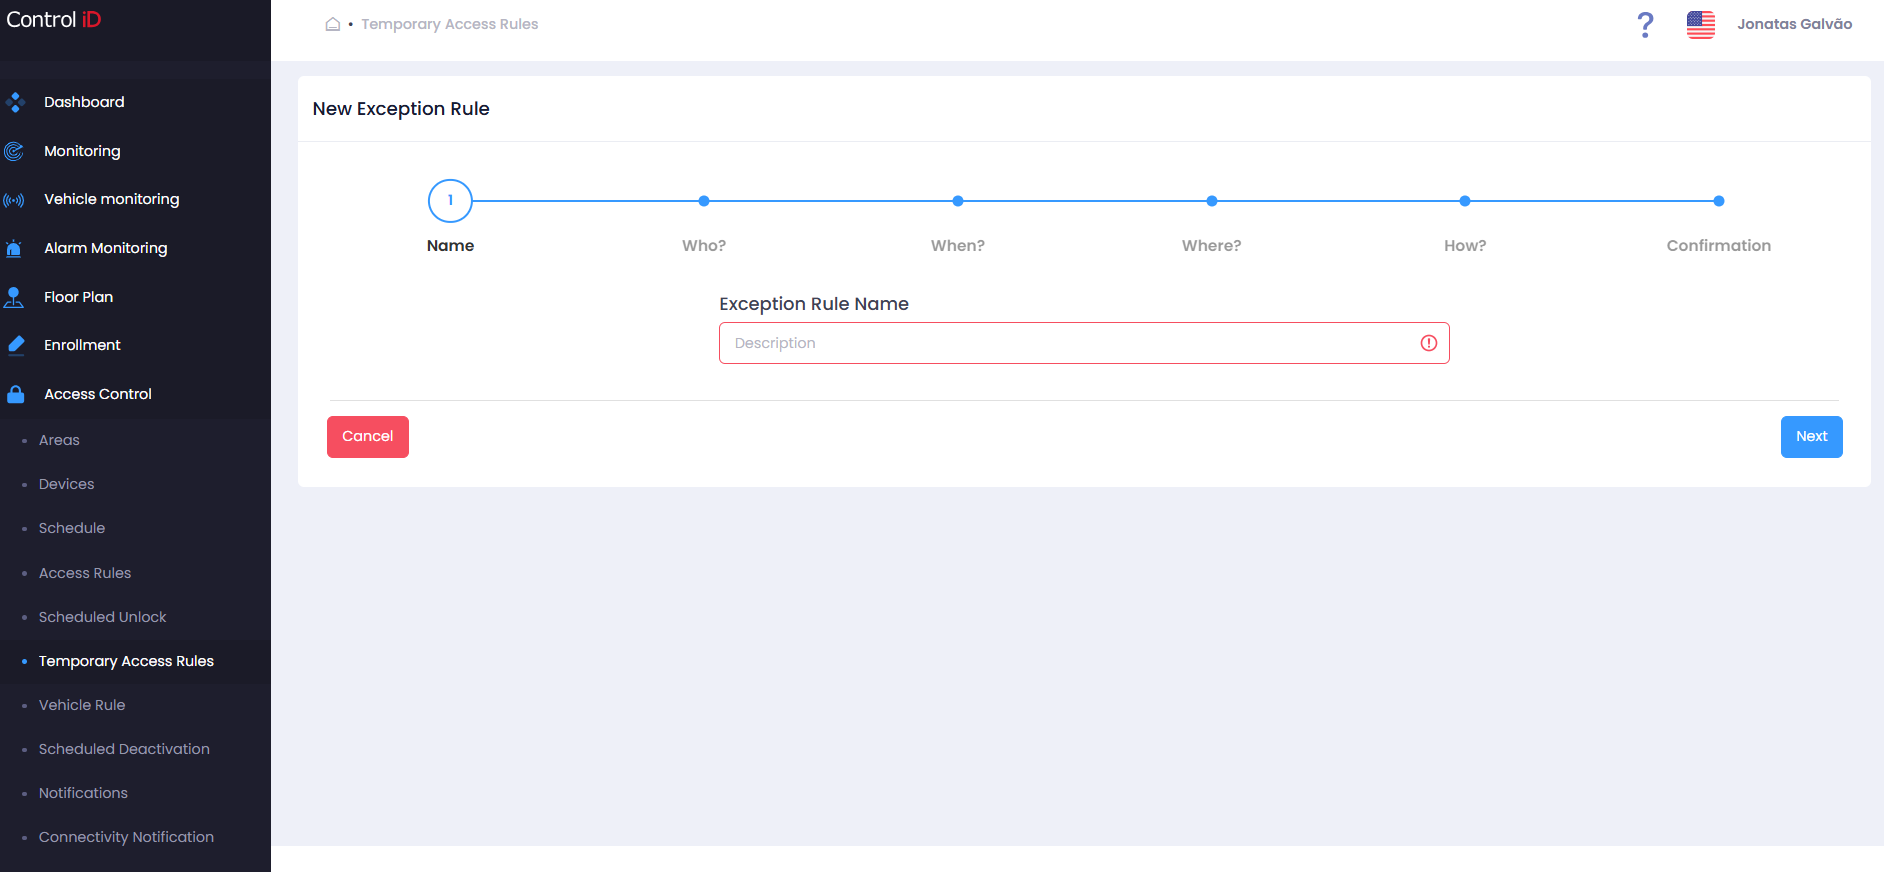Go home via breadcrumb house icon

pos(333,24)
